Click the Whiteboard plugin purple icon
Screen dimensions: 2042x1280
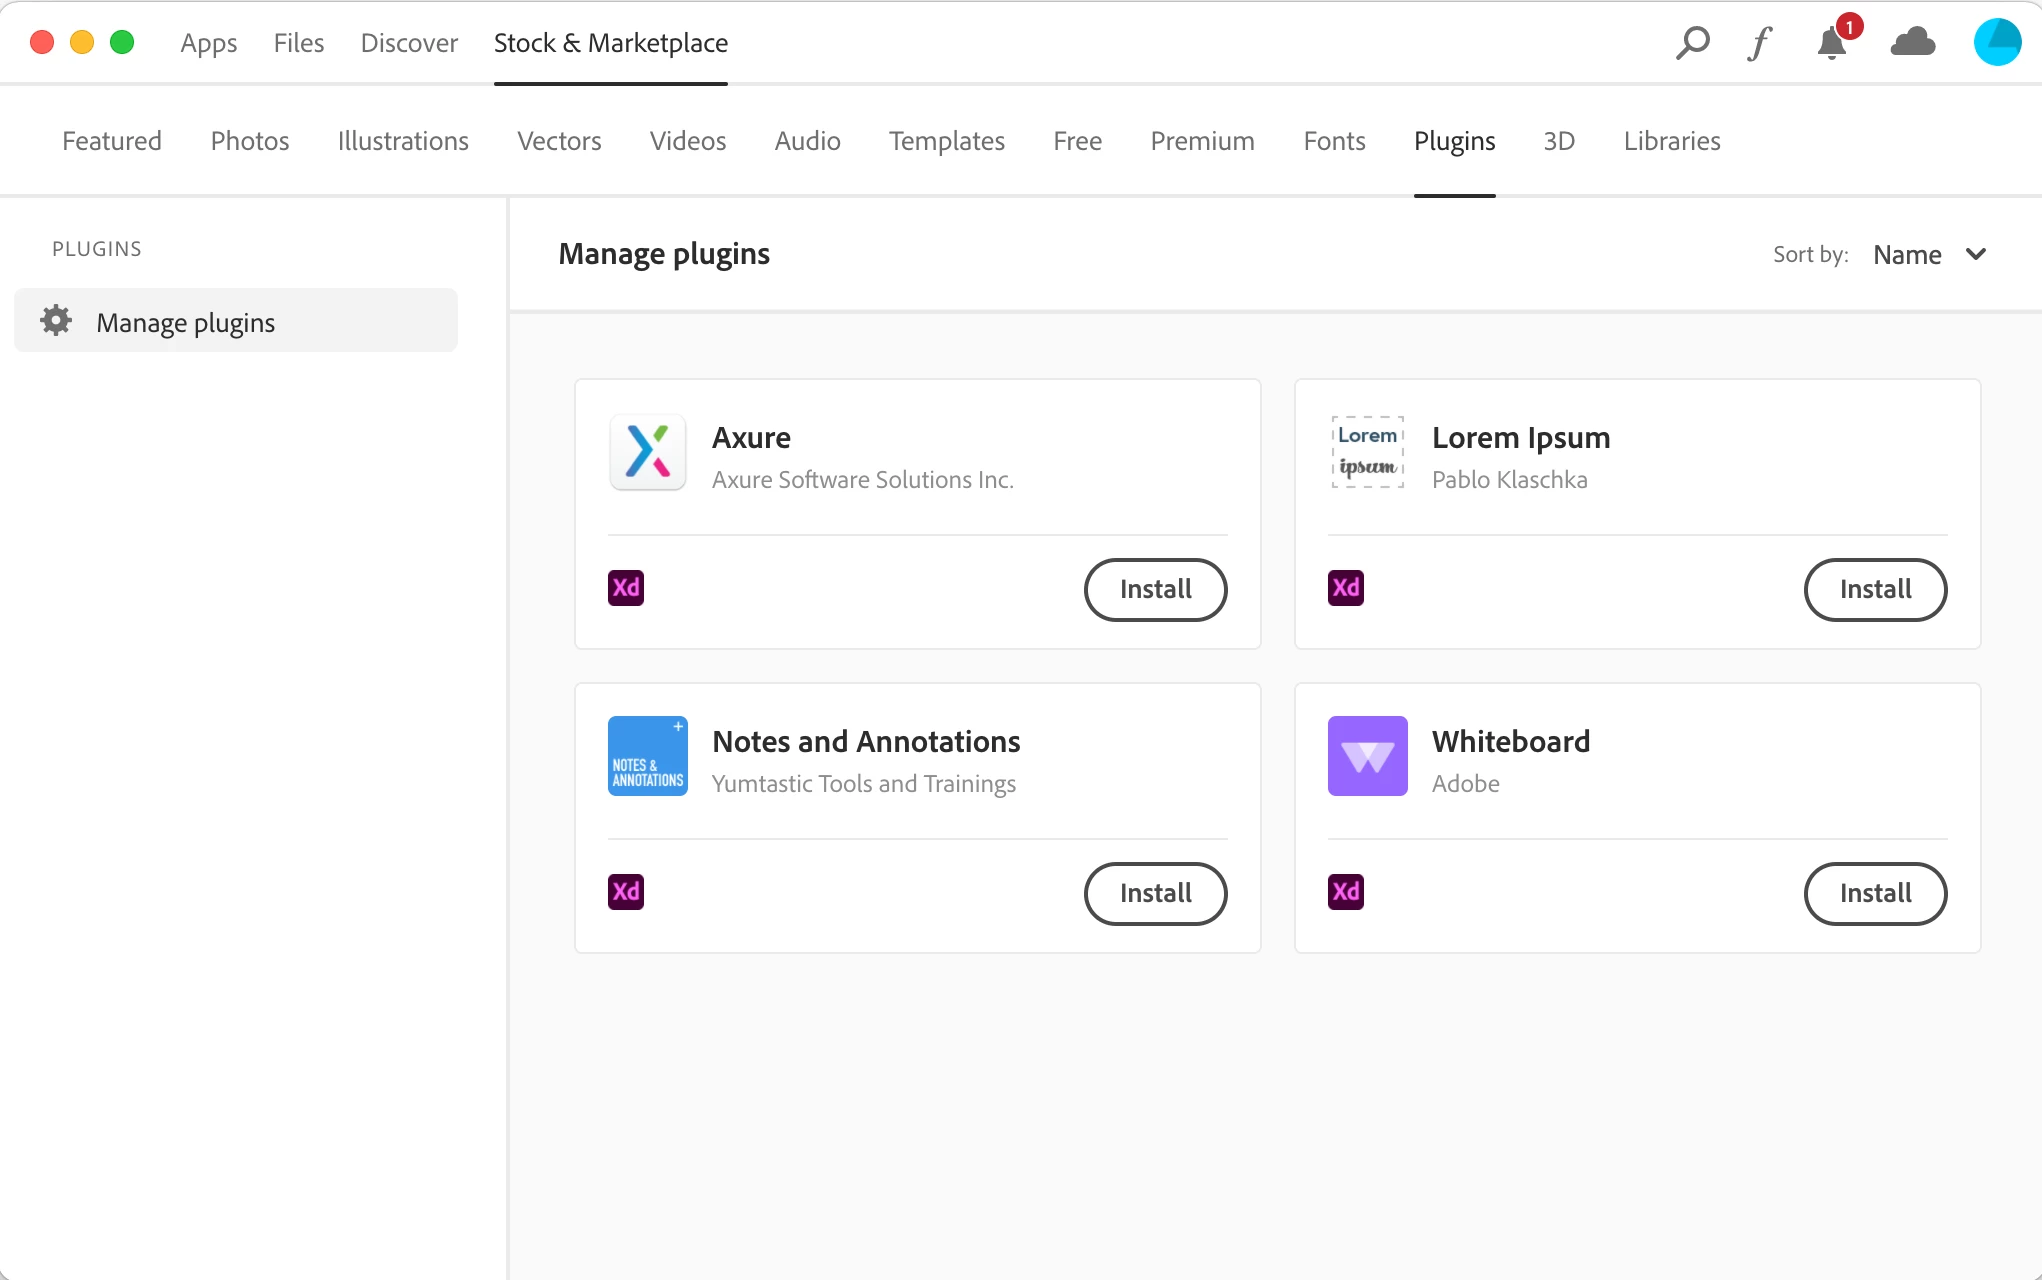(x=1367, y=756)
